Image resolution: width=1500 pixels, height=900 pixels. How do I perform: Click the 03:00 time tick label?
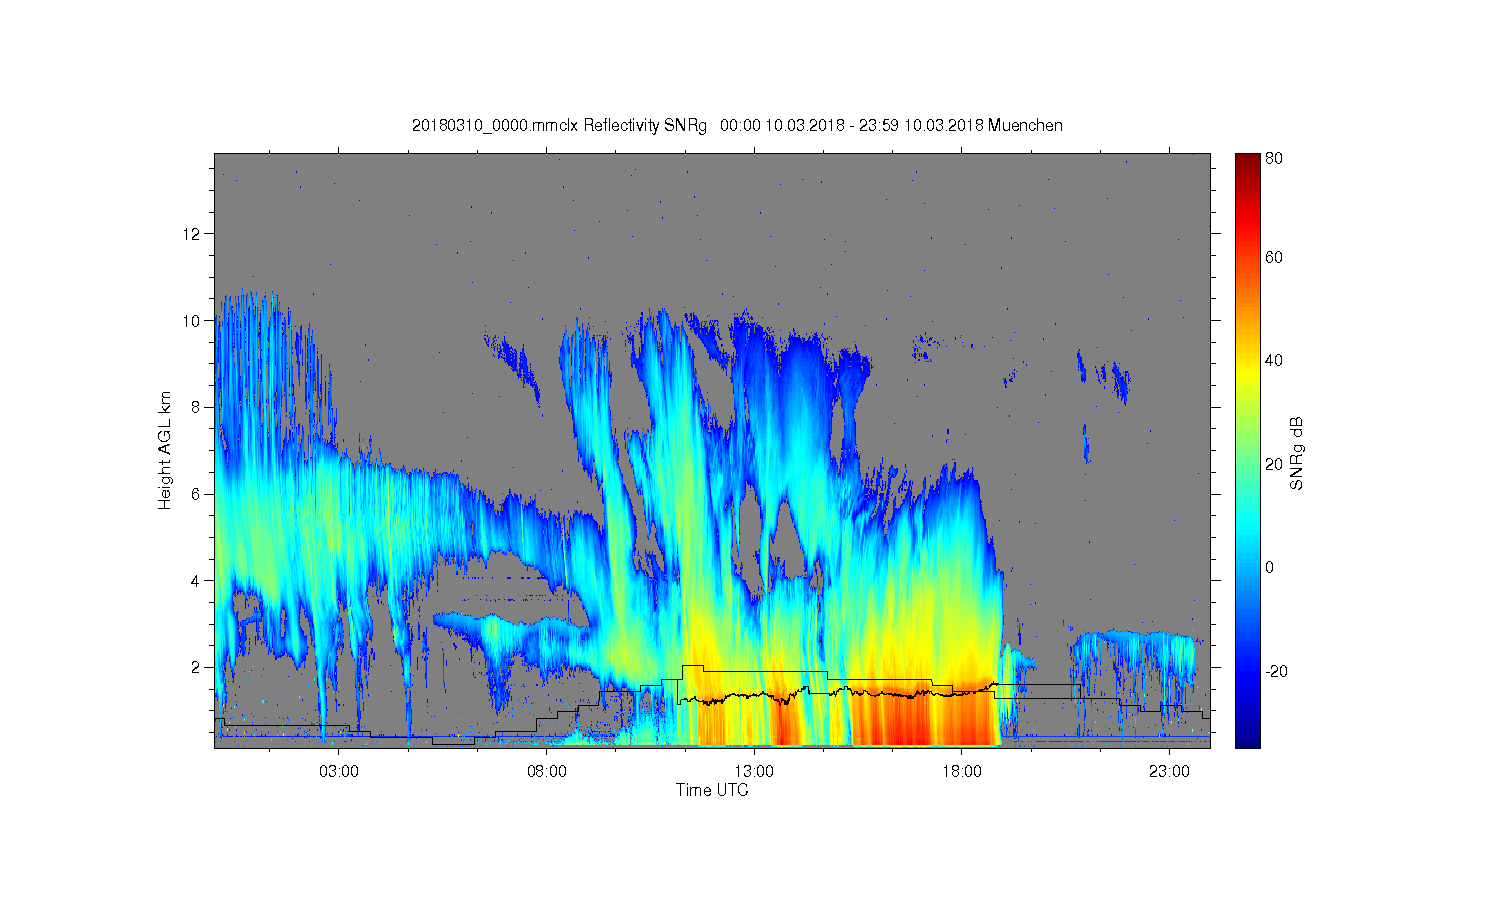pos(339,772)
